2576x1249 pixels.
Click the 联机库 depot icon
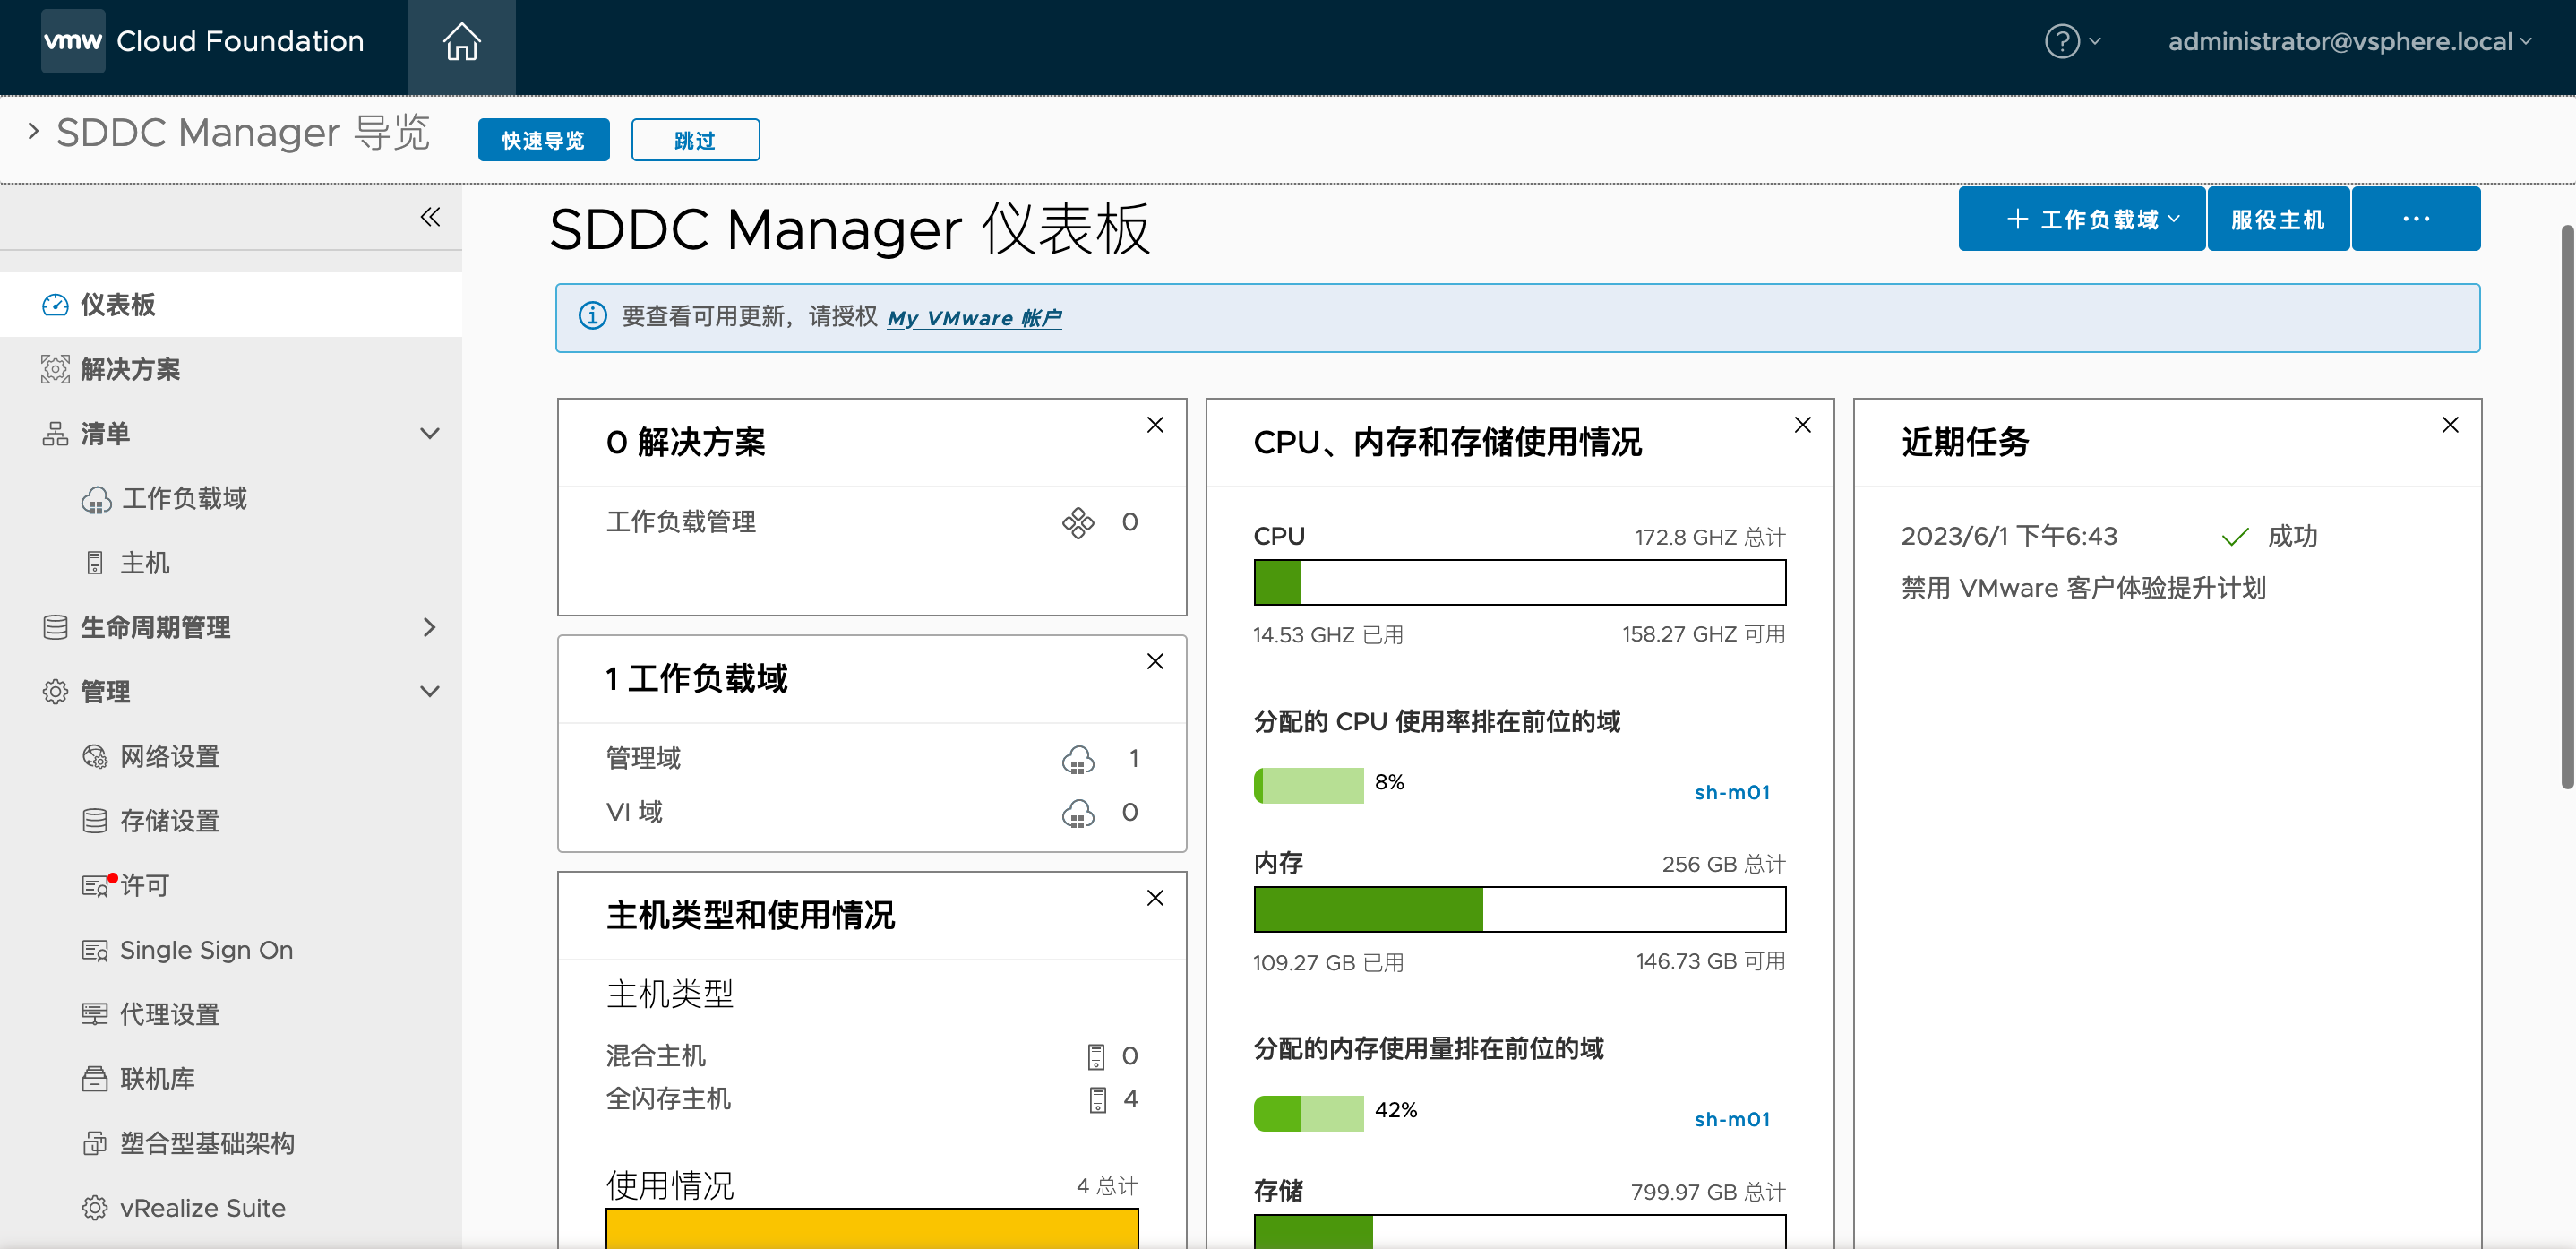(95, 1078)
